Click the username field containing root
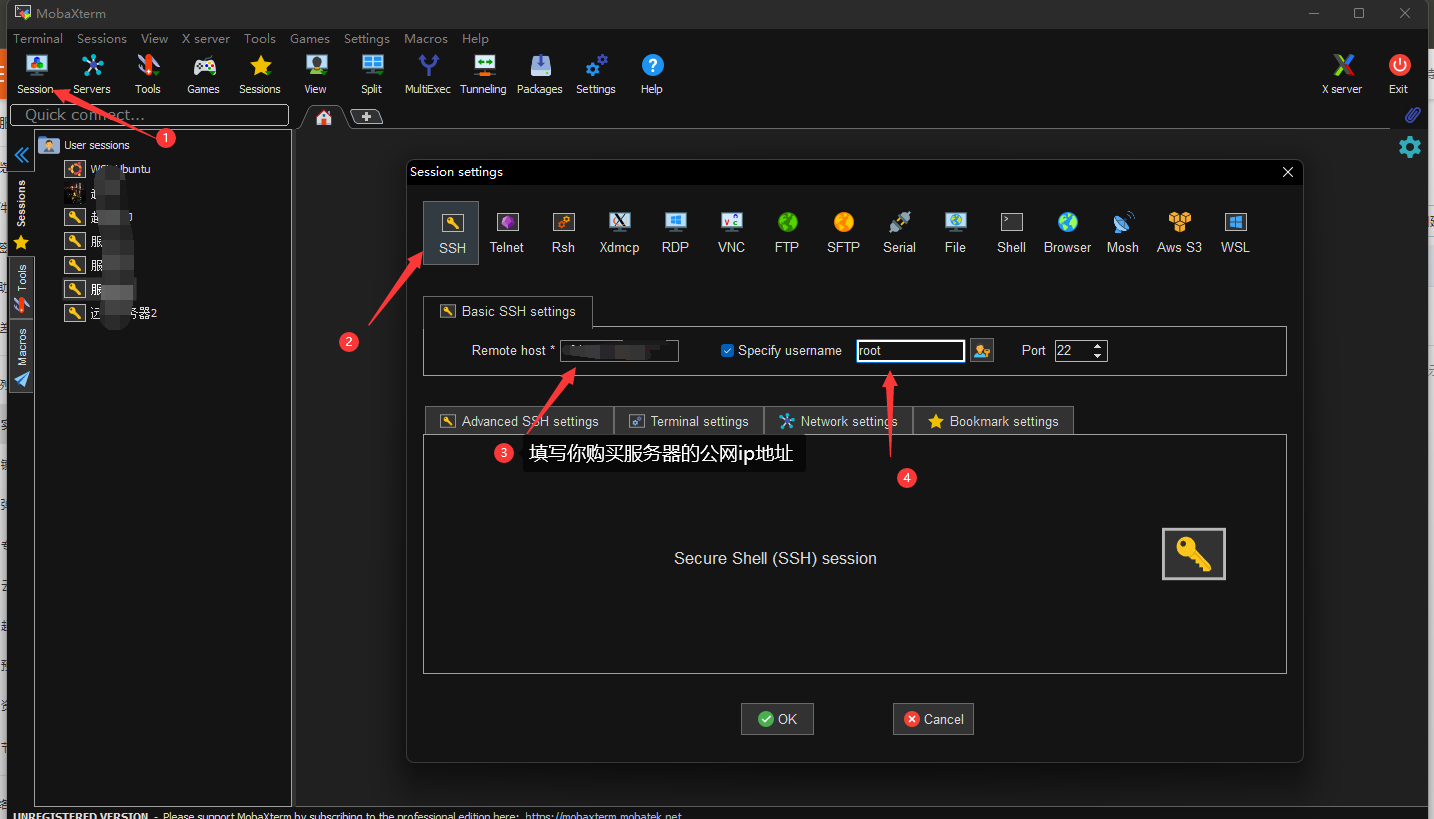This screenshot has width=1434, height=819. 911,351
